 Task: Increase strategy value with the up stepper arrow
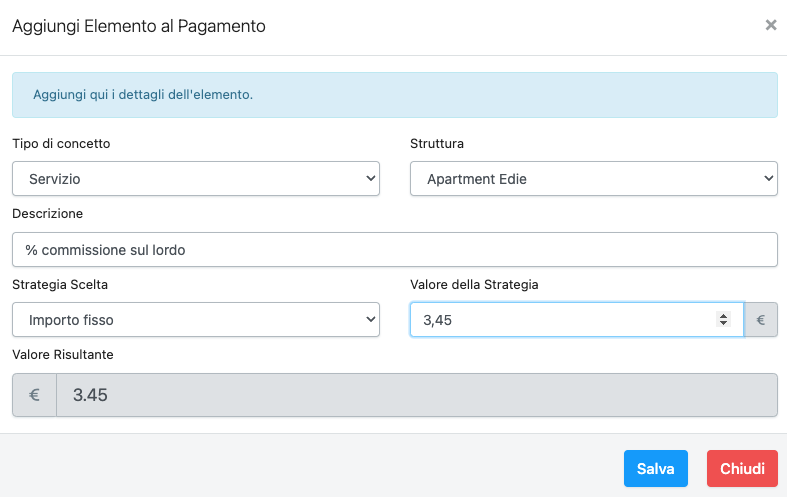tap(724, 316)
